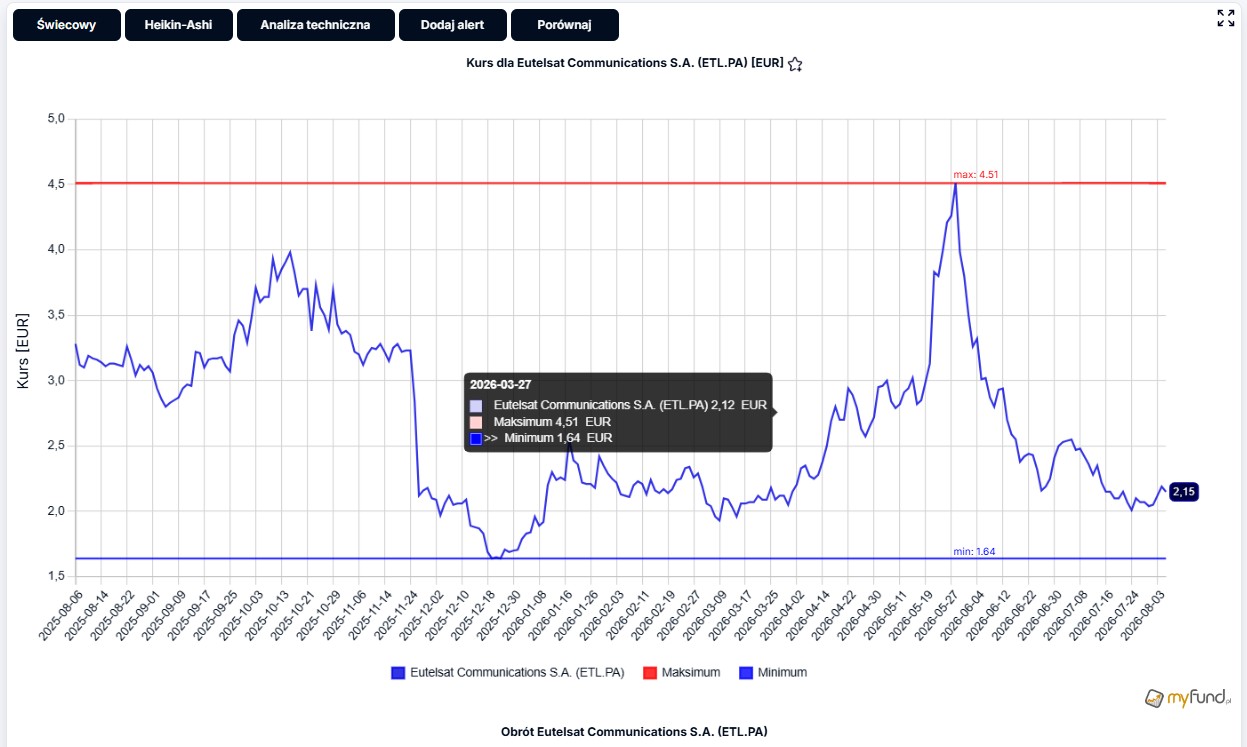Click the chart title Kurs dla Eutelsat Communications
The height and width of the screenshot is (747, 1247).
click(x=625, y=63)
